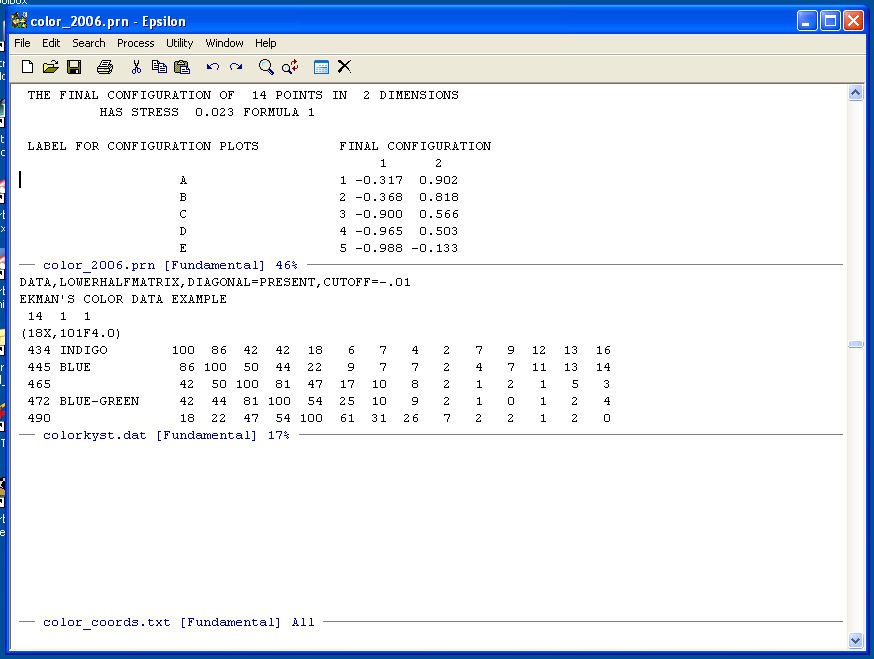Click the Open file folder icon
The image size is (874, 659).
50,67
